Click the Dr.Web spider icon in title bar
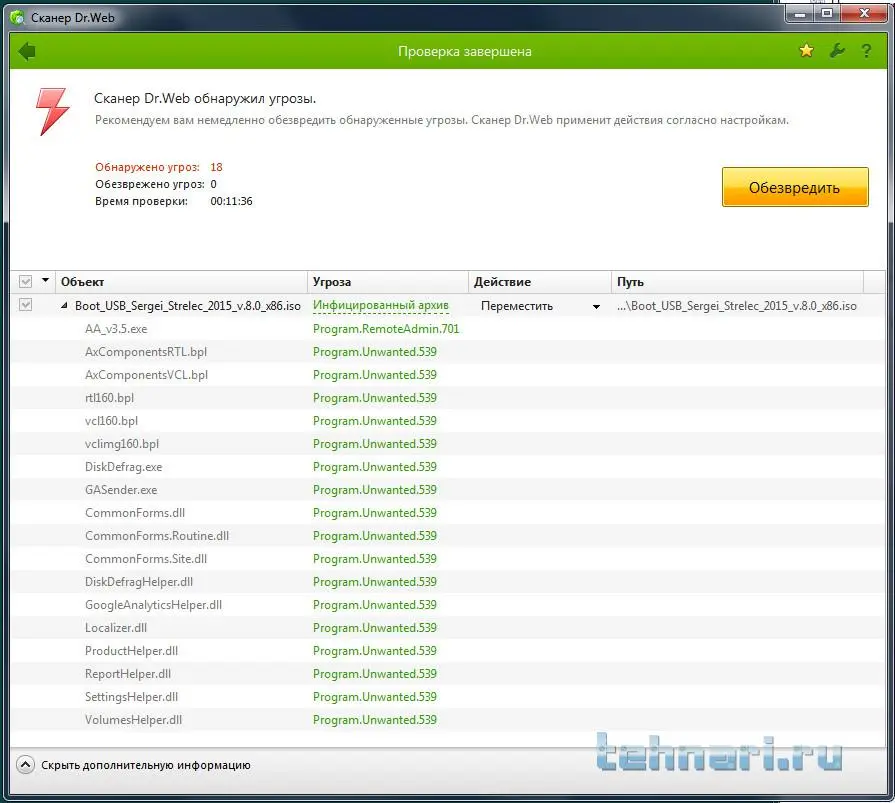This screenshot has width=895, height=803. tap(18, 18)
